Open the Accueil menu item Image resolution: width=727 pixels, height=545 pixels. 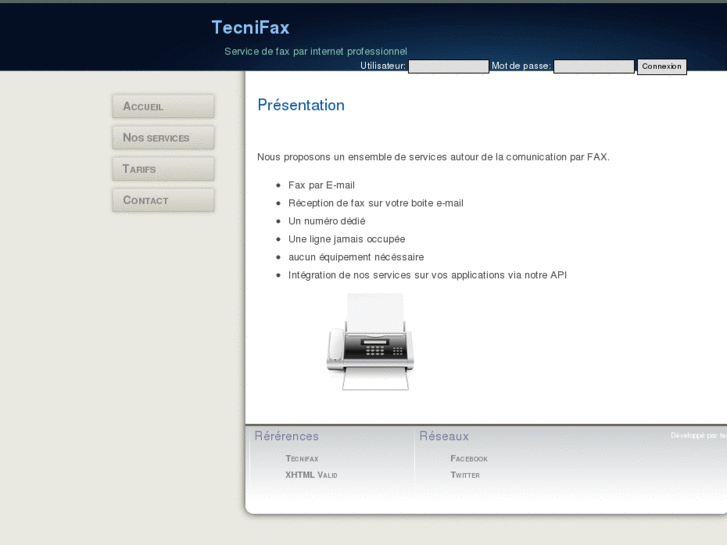(x=163, y=106)
